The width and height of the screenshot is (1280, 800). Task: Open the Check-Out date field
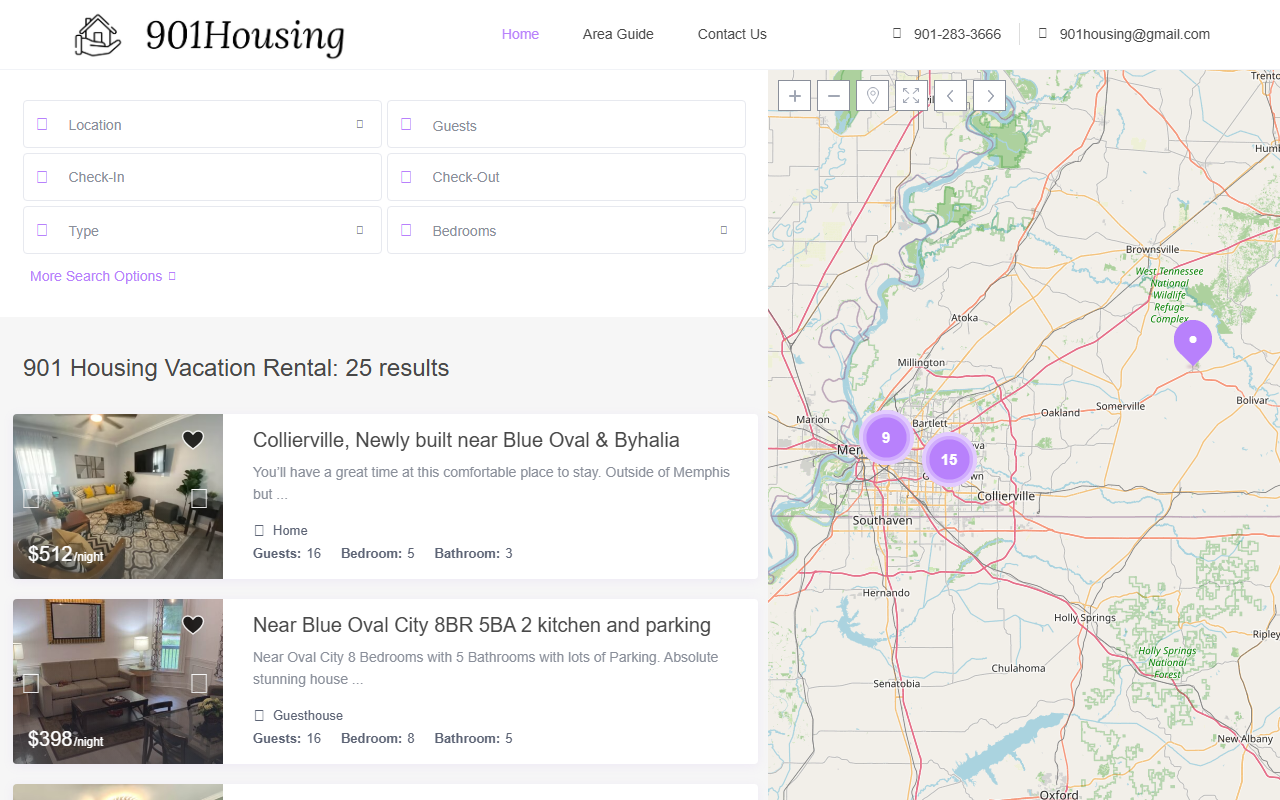[x=566, y=177]
